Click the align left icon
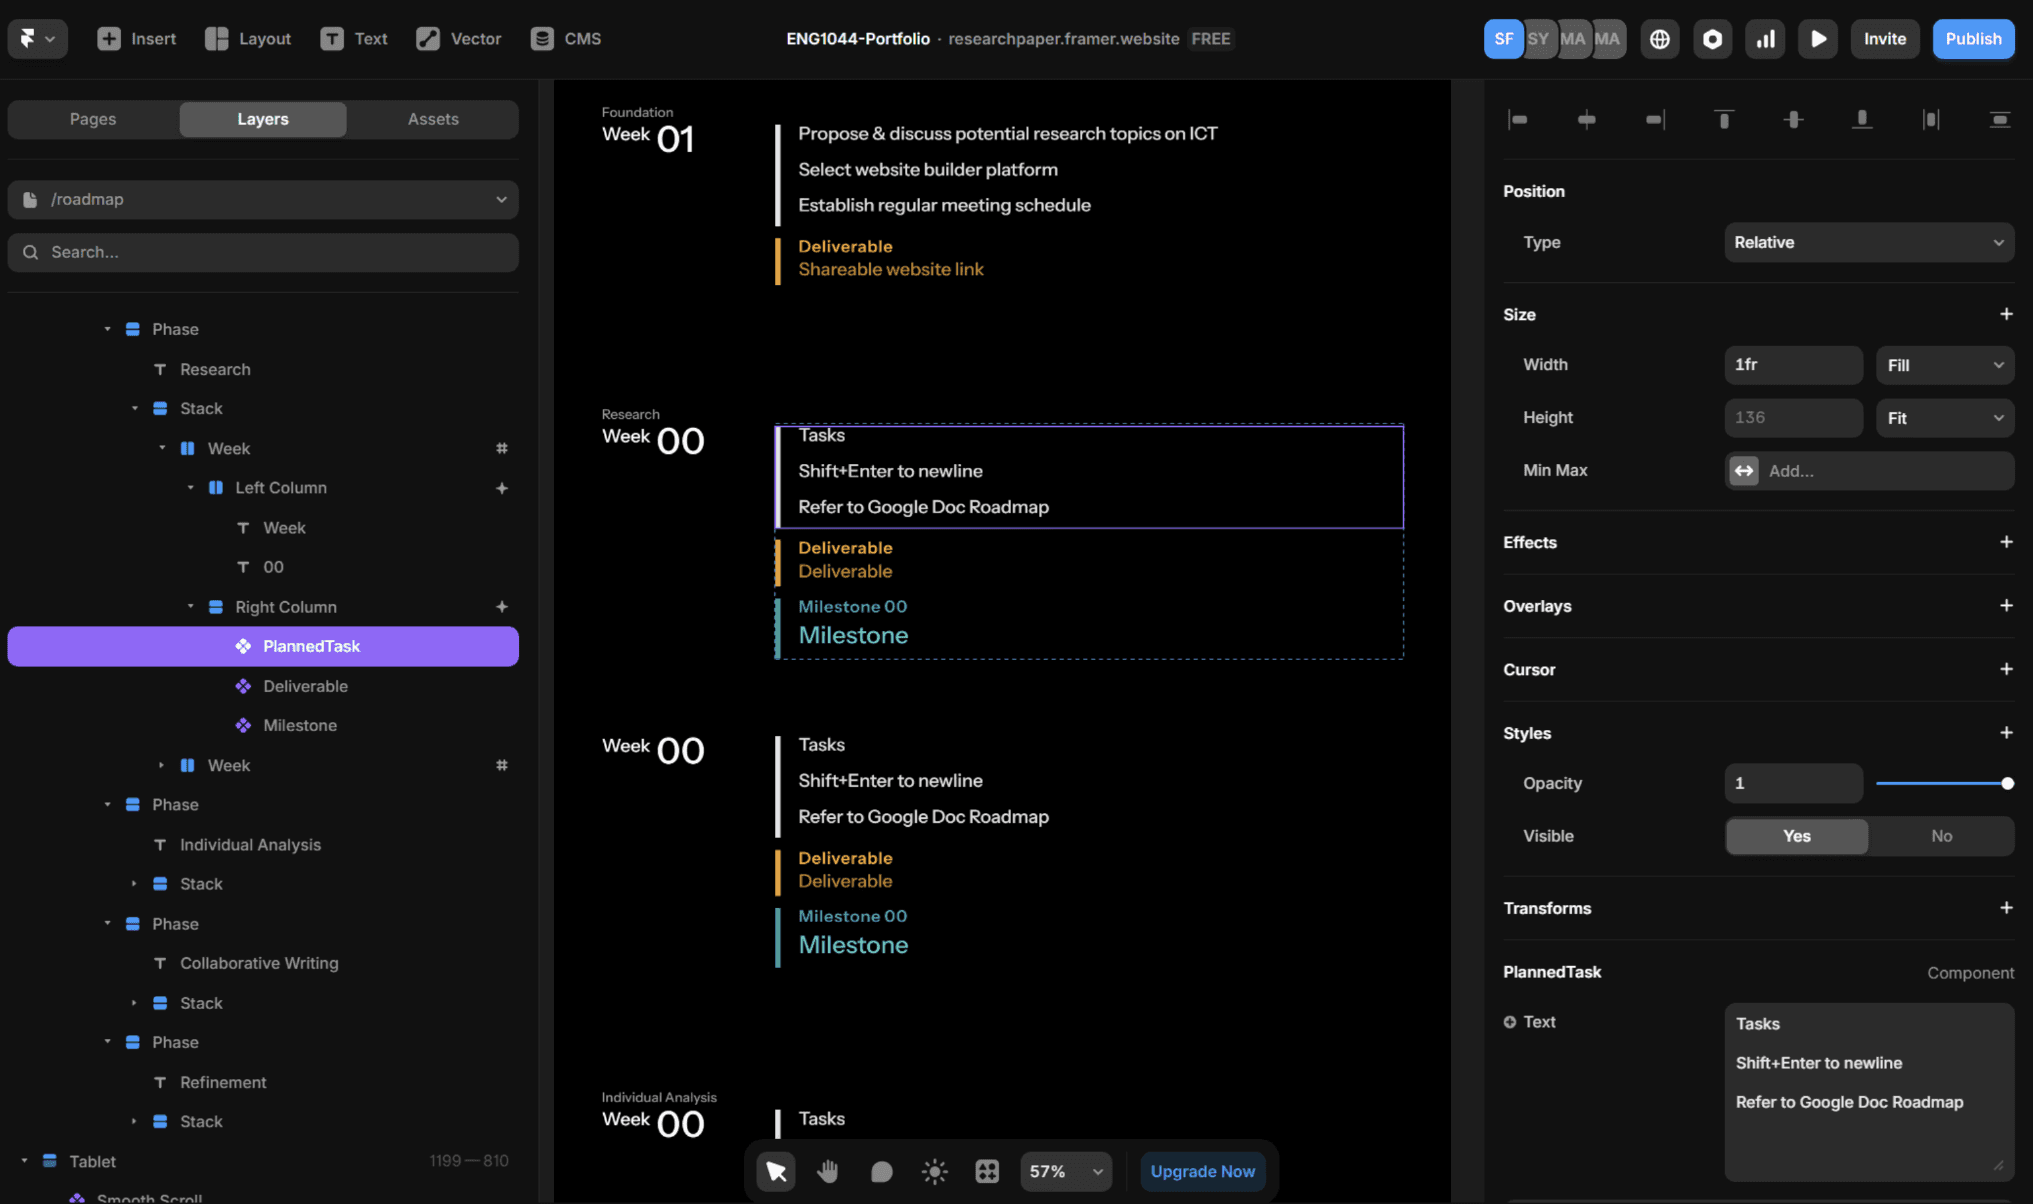The height and width of the screenshot is (1204, 2033). click(x=1518, y=119)
